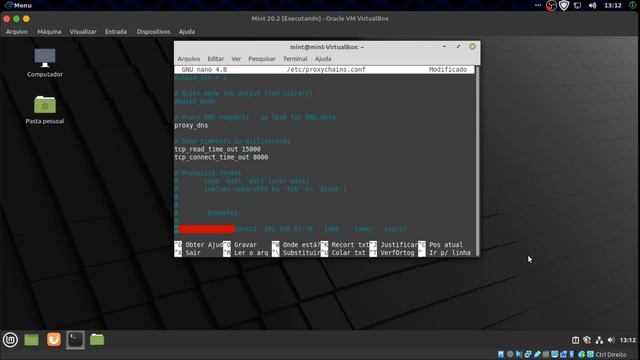Open the Computador desktop icon

tap(45, 63)
